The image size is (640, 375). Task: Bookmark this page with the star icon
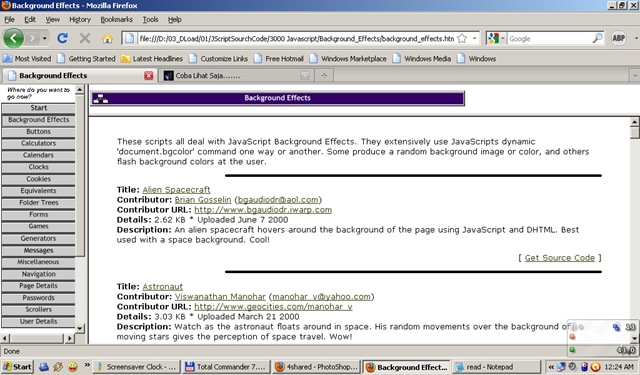pyautogui.click(x=462, y=38)
